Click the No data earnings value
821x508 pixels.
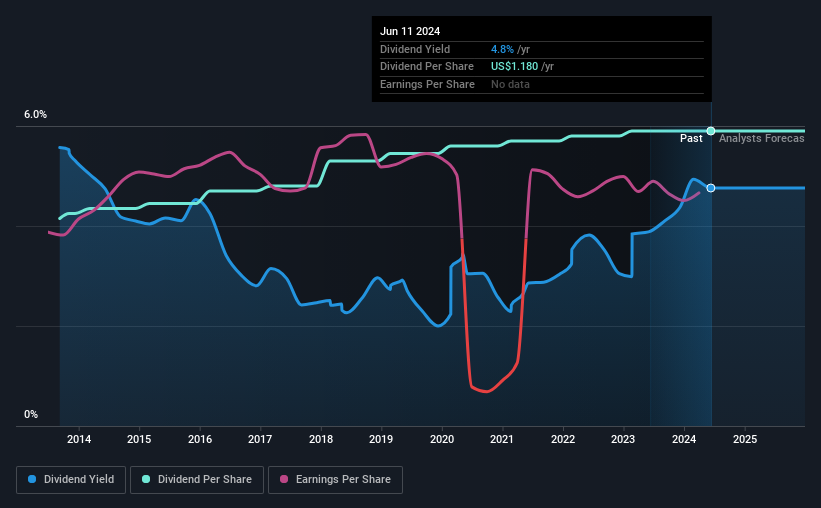pos(510,84)
